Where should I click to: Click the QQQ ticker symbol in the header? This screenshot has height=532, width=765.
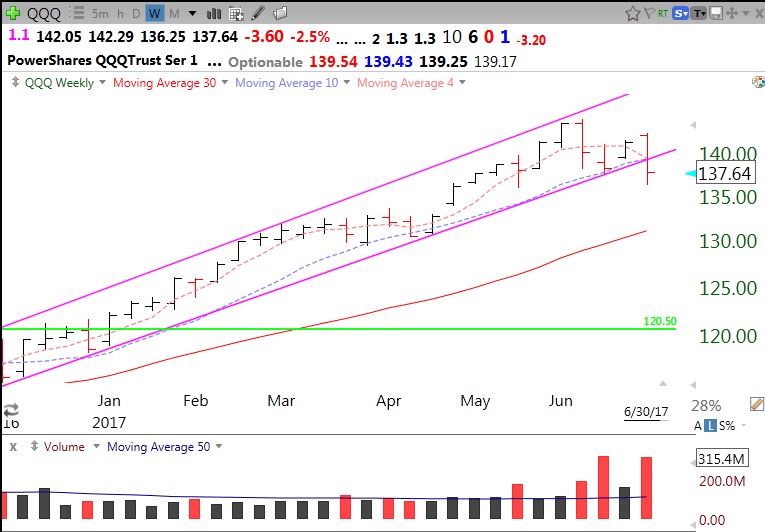43,14
